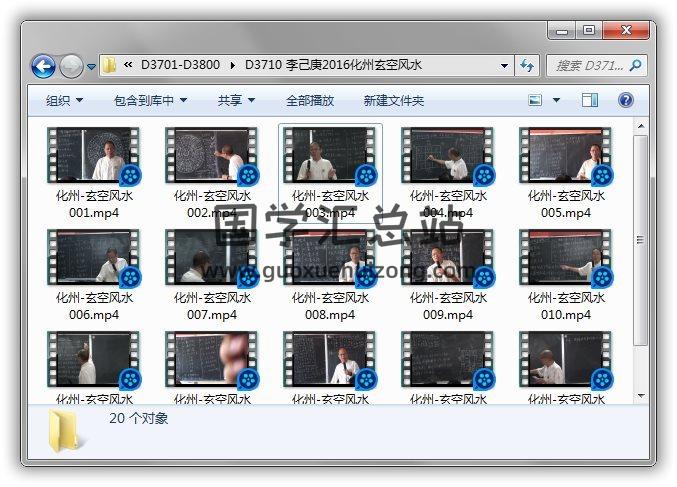Click 全部播放 button

tap(310, 101)
